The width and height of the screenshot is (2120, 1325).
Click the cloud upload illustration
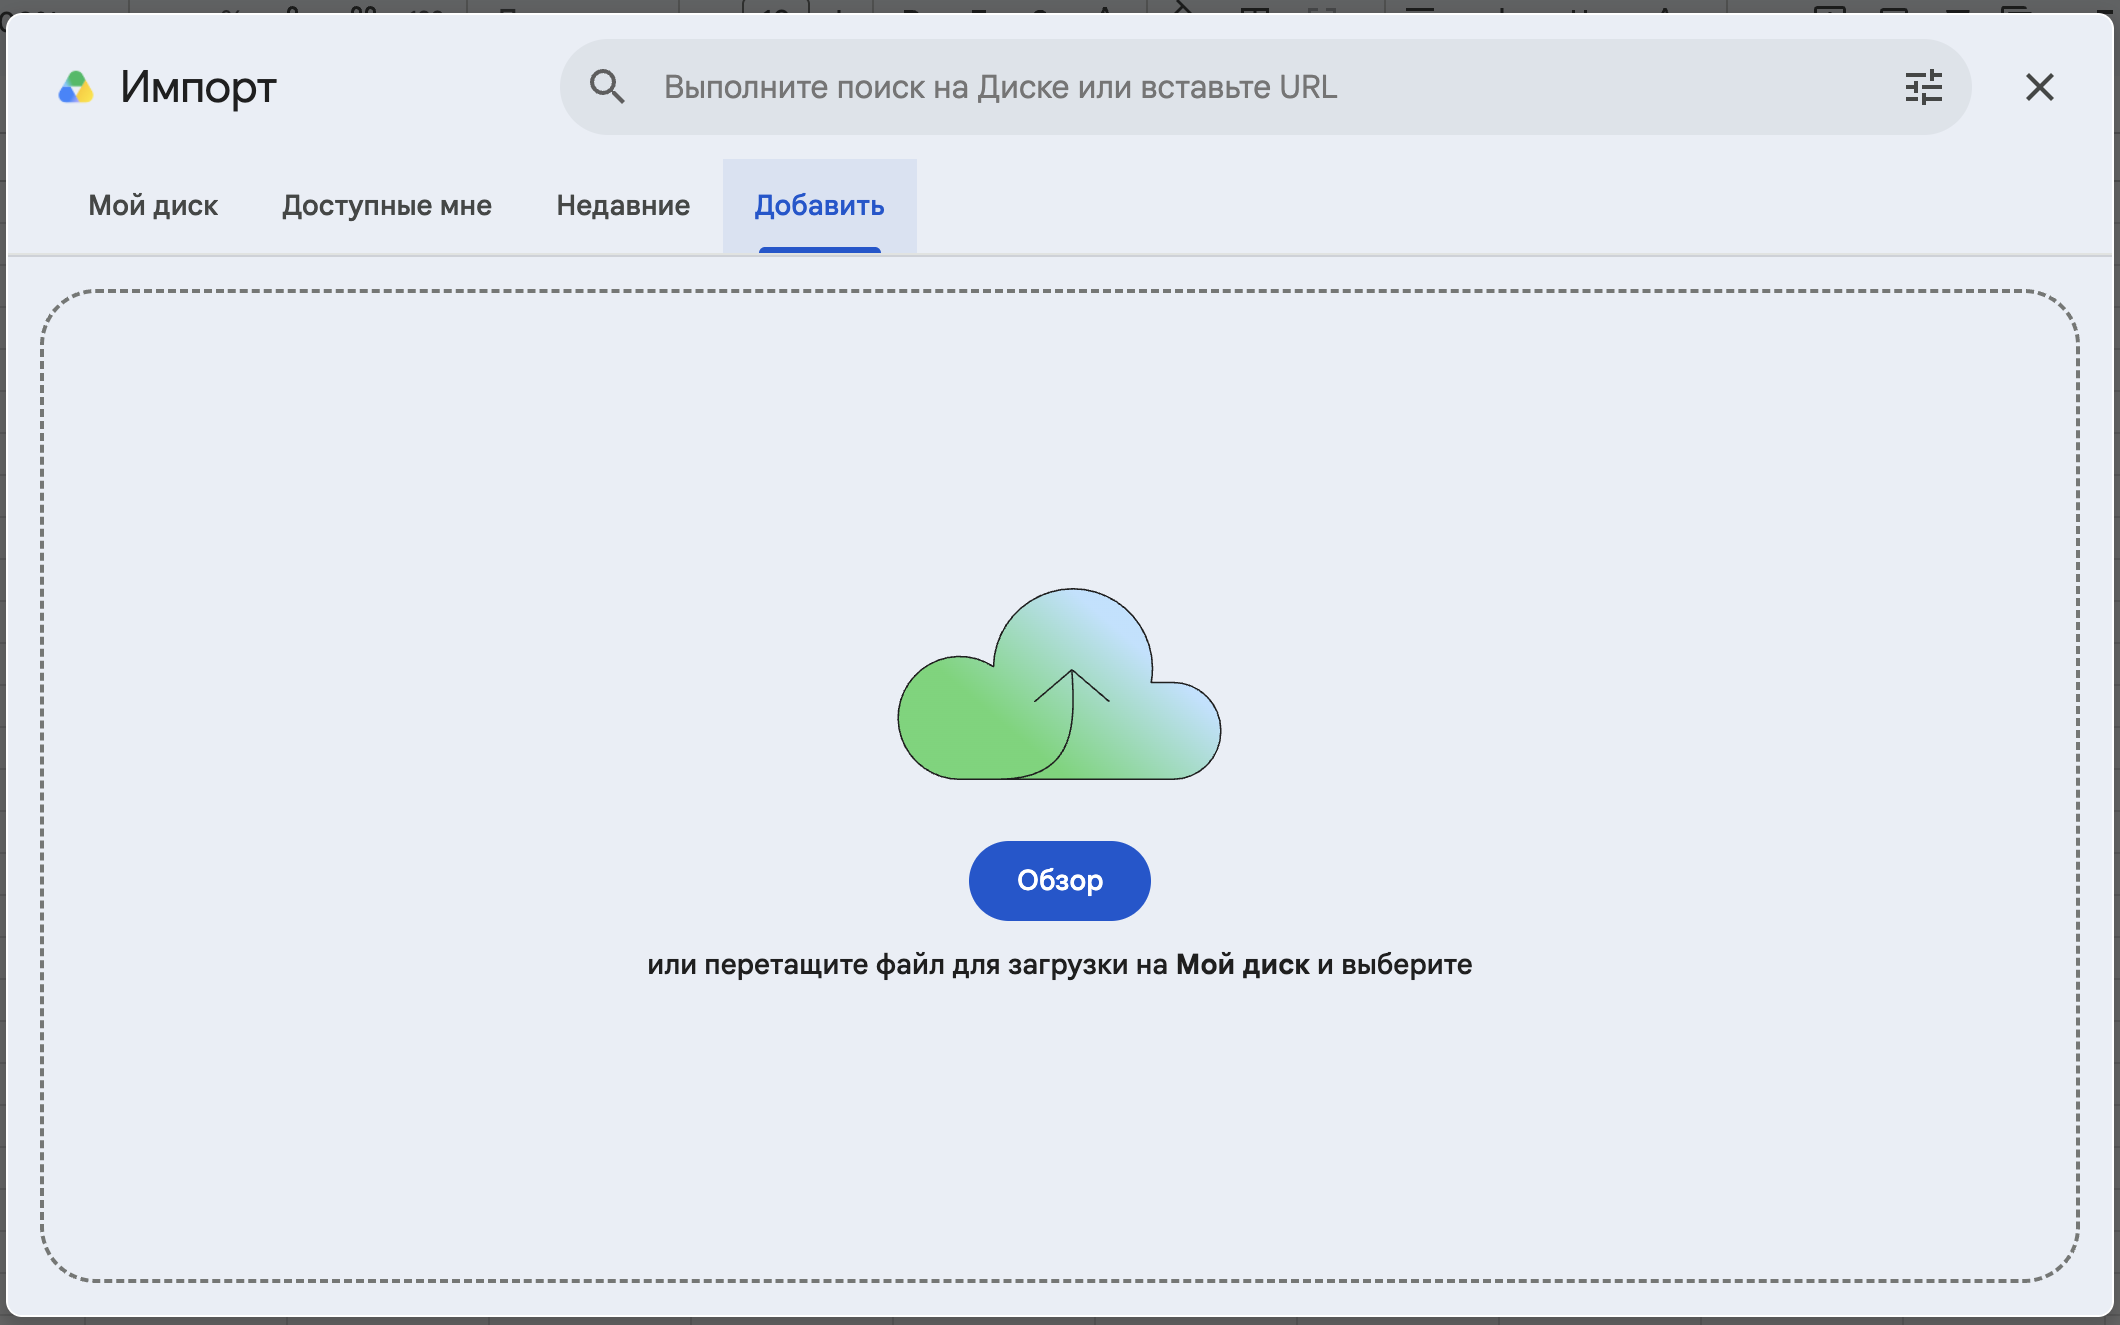pyautogui.click(x=1059, y=684)
